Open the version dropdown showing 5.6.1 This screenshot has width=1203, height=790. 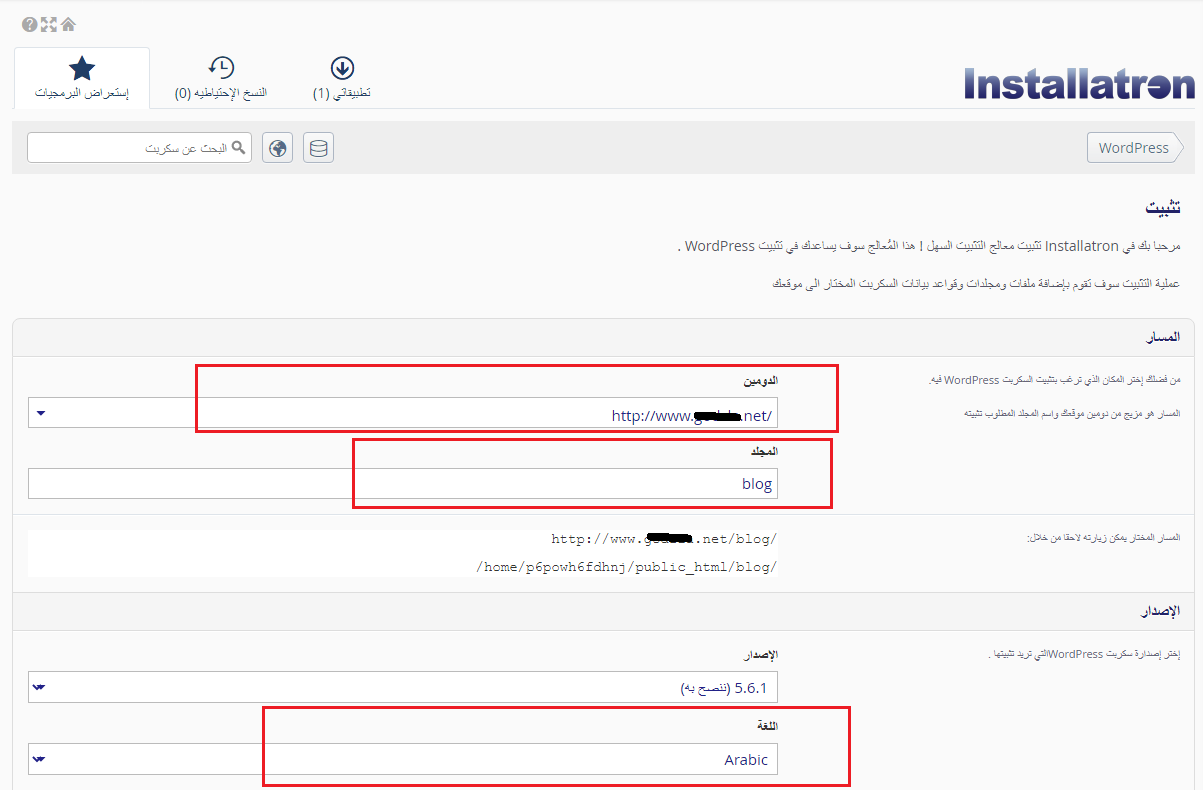403,687
